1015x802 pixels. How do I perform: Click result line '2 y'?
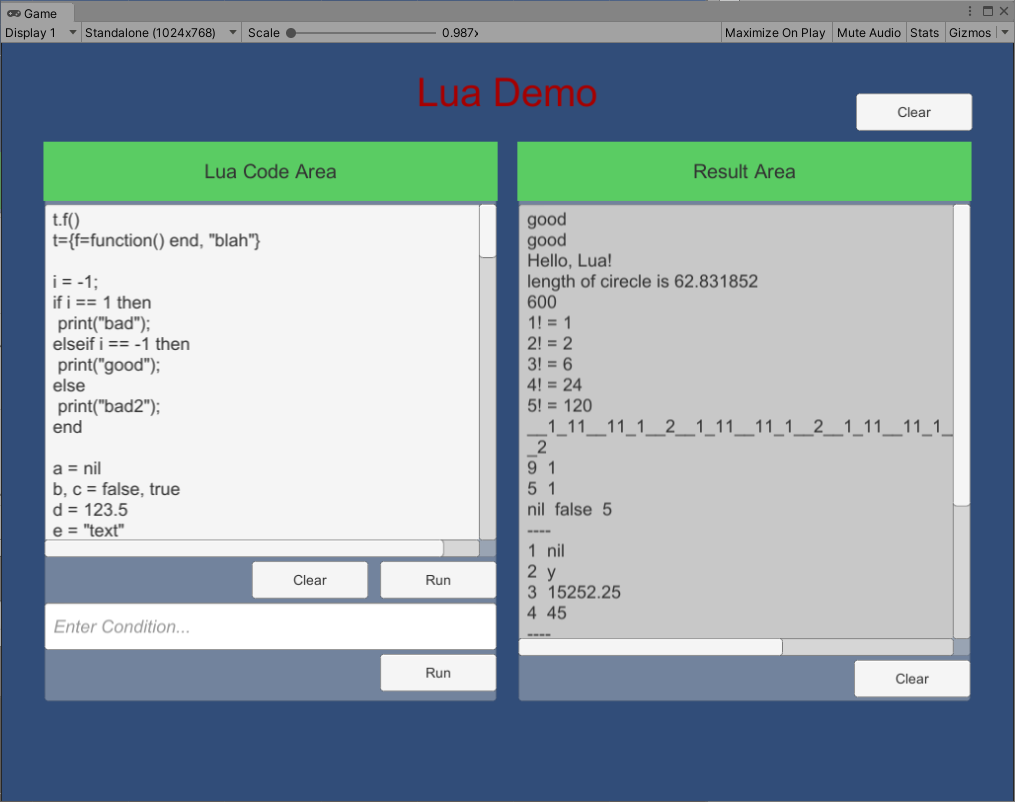tap(541, 572)
